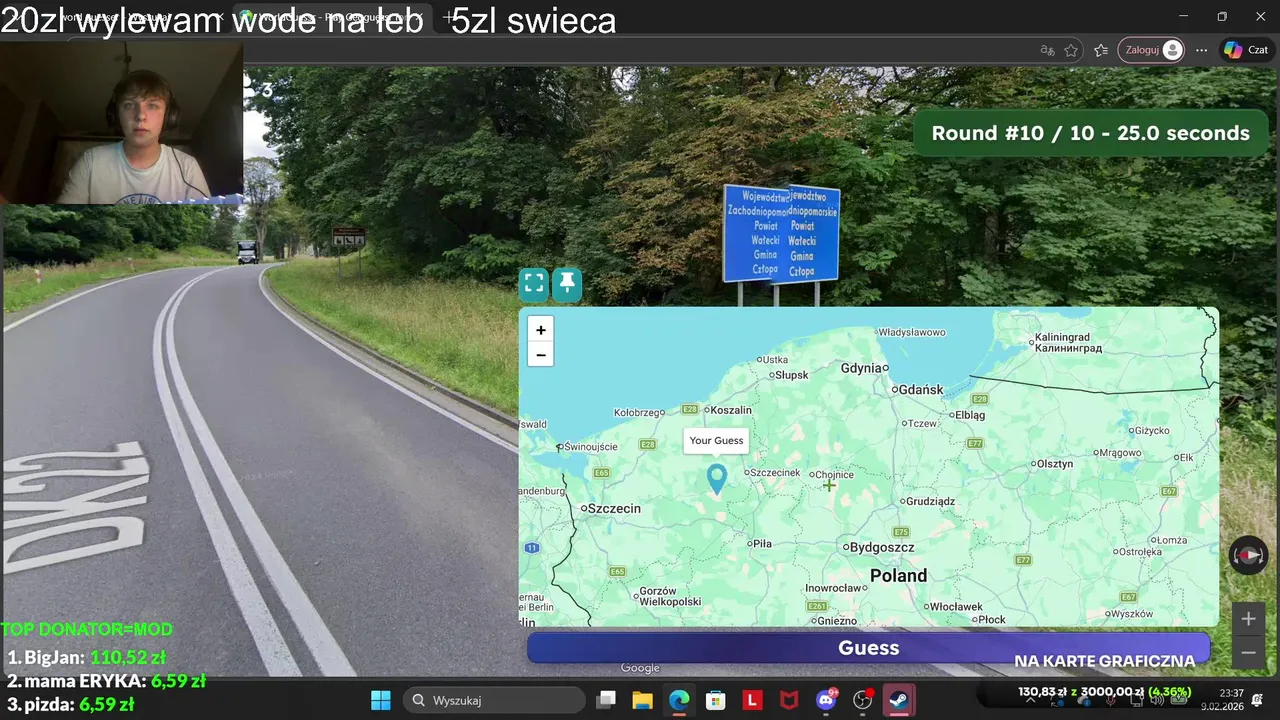The width and height of the screenshot is (1280, 720).
Task: Click the Kaliningrad label on the map
Action: (1068, 343)
